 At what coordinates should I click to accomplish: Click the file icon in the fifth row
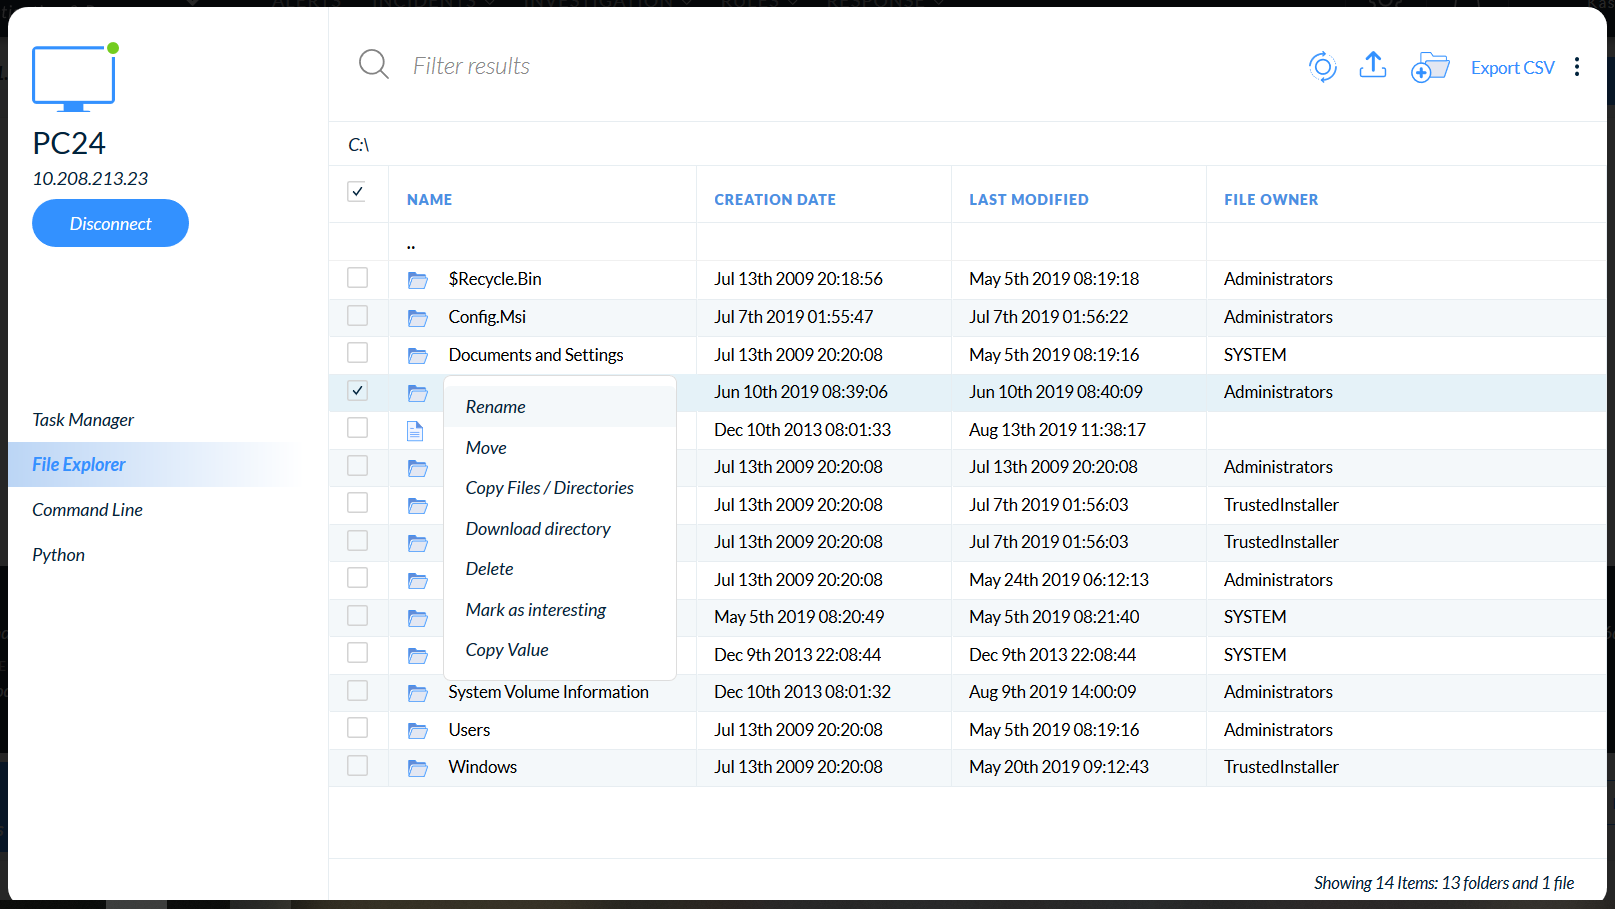click(415, 431)
